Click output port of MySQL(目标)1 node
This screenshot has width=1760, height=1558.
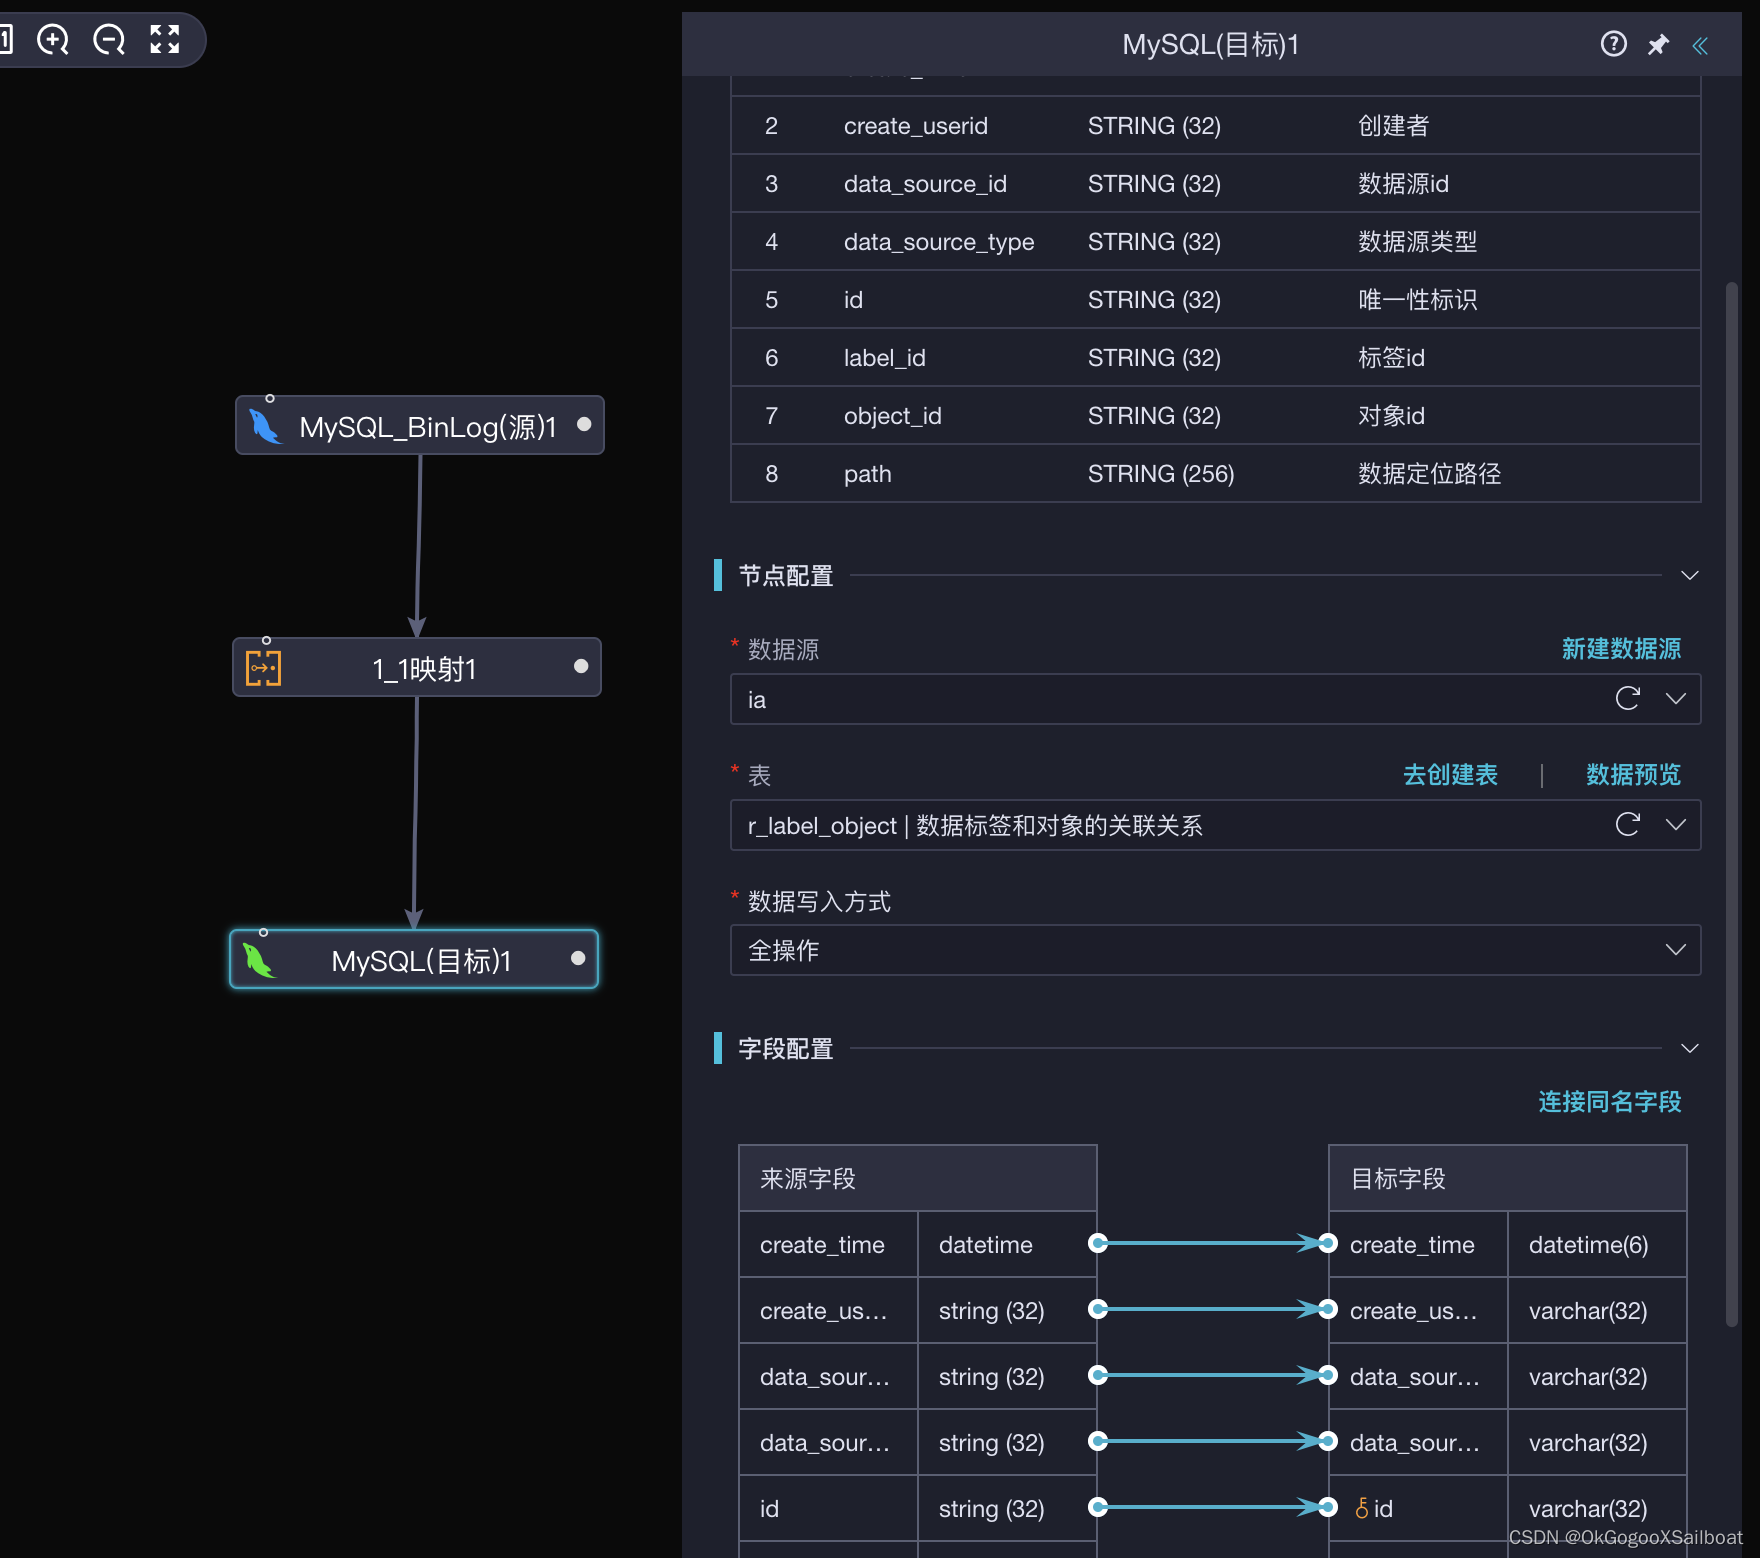click(x=578, y=959)
